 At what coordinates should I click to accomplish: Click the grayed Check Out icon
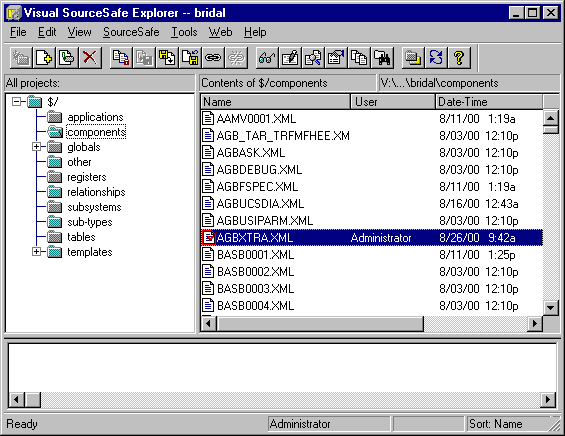(144, 58)
